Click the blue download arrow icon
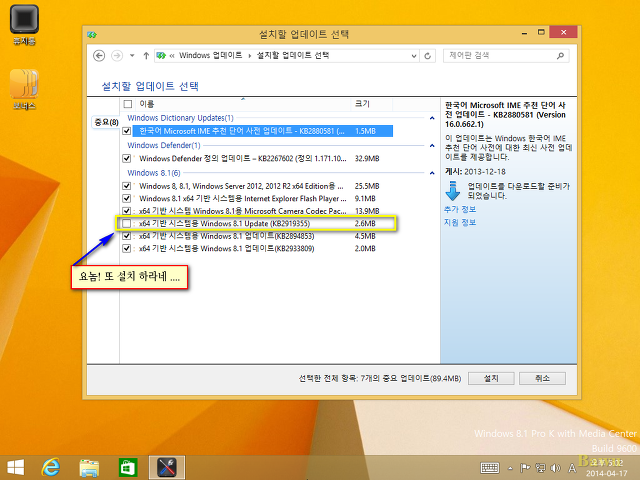640x480 pixels. (x=453, y=191)
